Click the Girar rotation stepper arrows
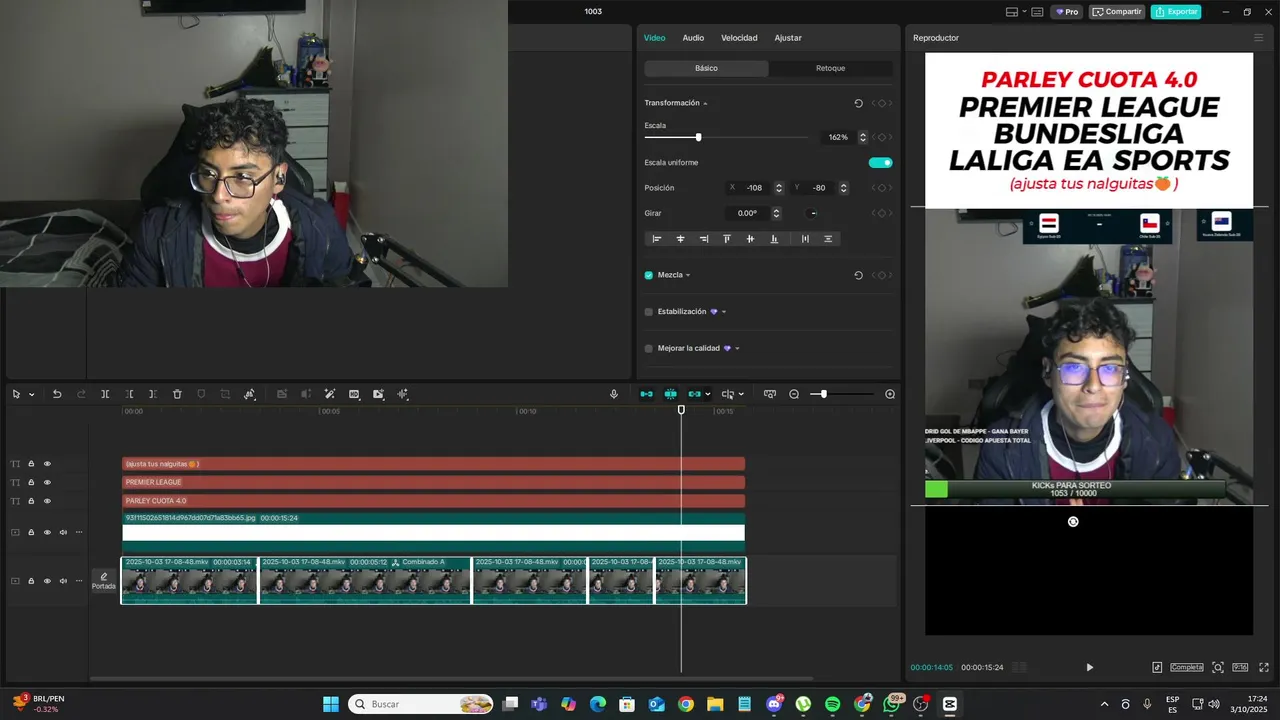The height and width of the screenshot is (720, 1280). coord(776,213)
